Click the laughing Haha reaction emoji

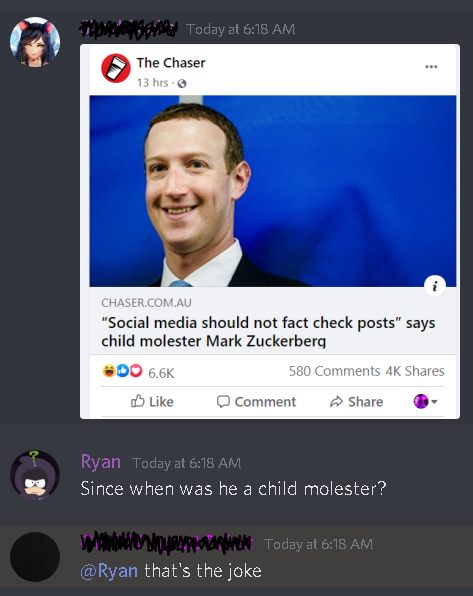(x=109, y=371)
